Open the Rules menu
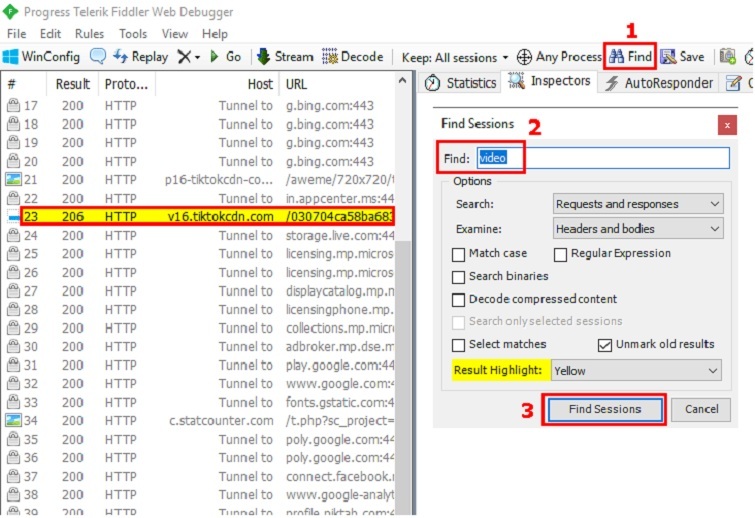Image resolution: width=755 pixels, height=518 pixels. tap(89, 33)
